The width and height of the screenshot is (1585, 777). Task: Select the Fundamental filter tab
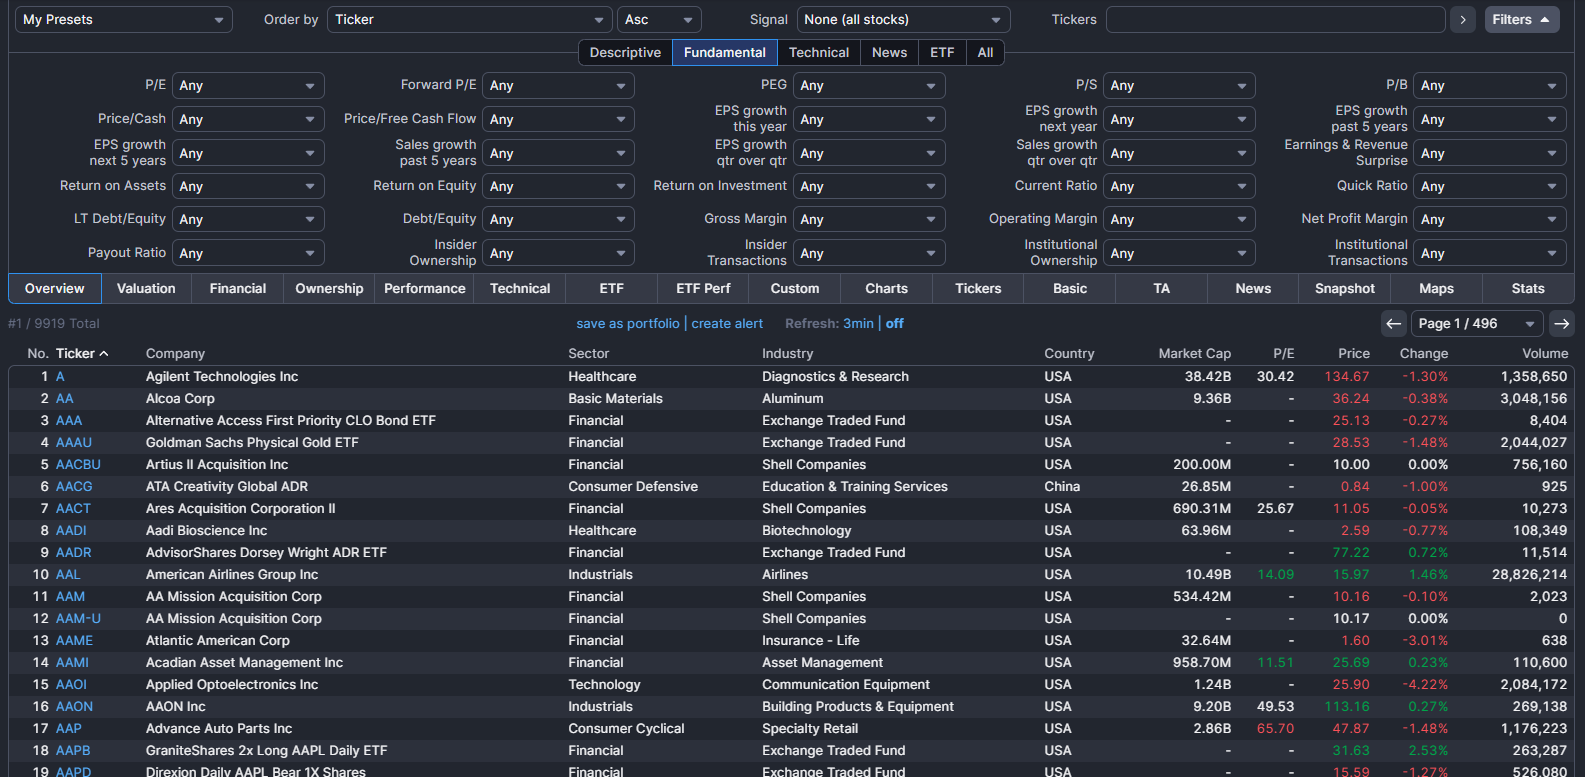[725, 53]
